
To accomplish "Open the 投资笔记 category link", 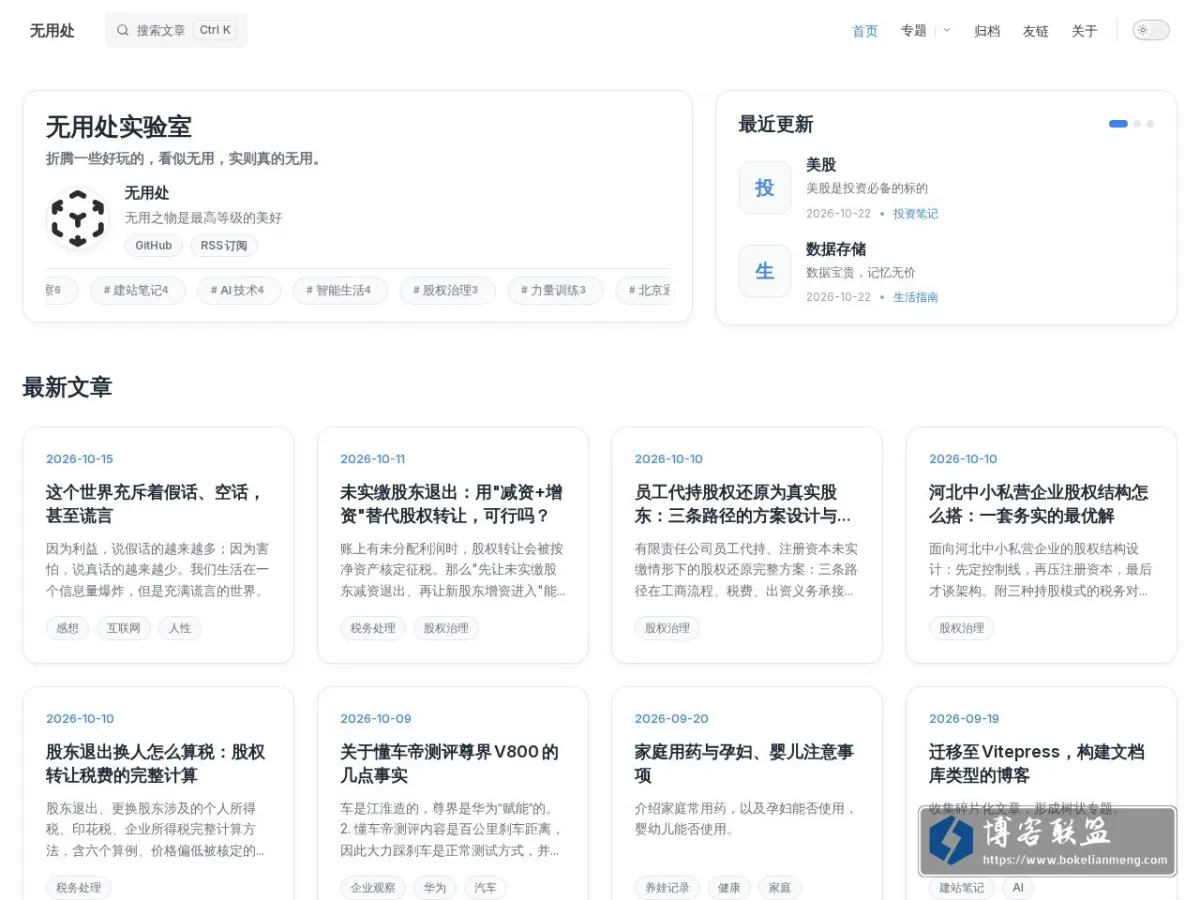I will [915, 214].
